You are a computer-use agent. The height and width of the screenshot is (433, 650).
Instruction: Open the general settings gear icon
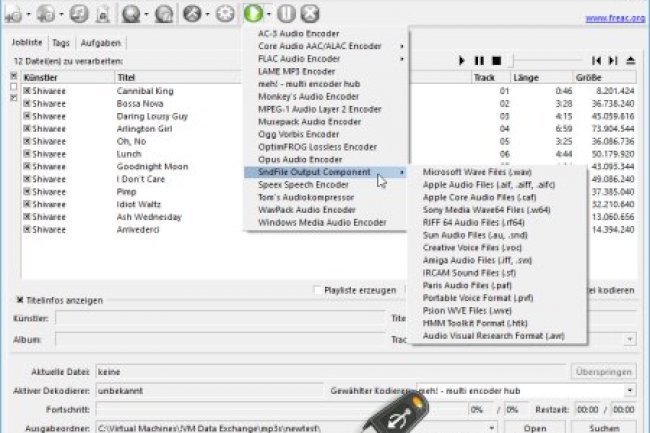click(x=225, y=15)
